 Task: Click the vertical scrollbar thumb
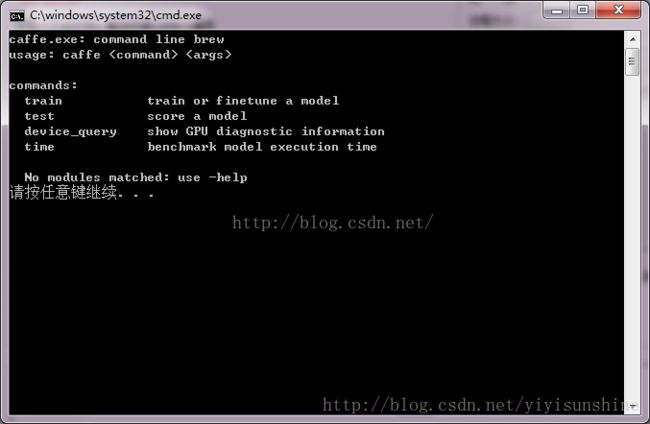(633, 62)
